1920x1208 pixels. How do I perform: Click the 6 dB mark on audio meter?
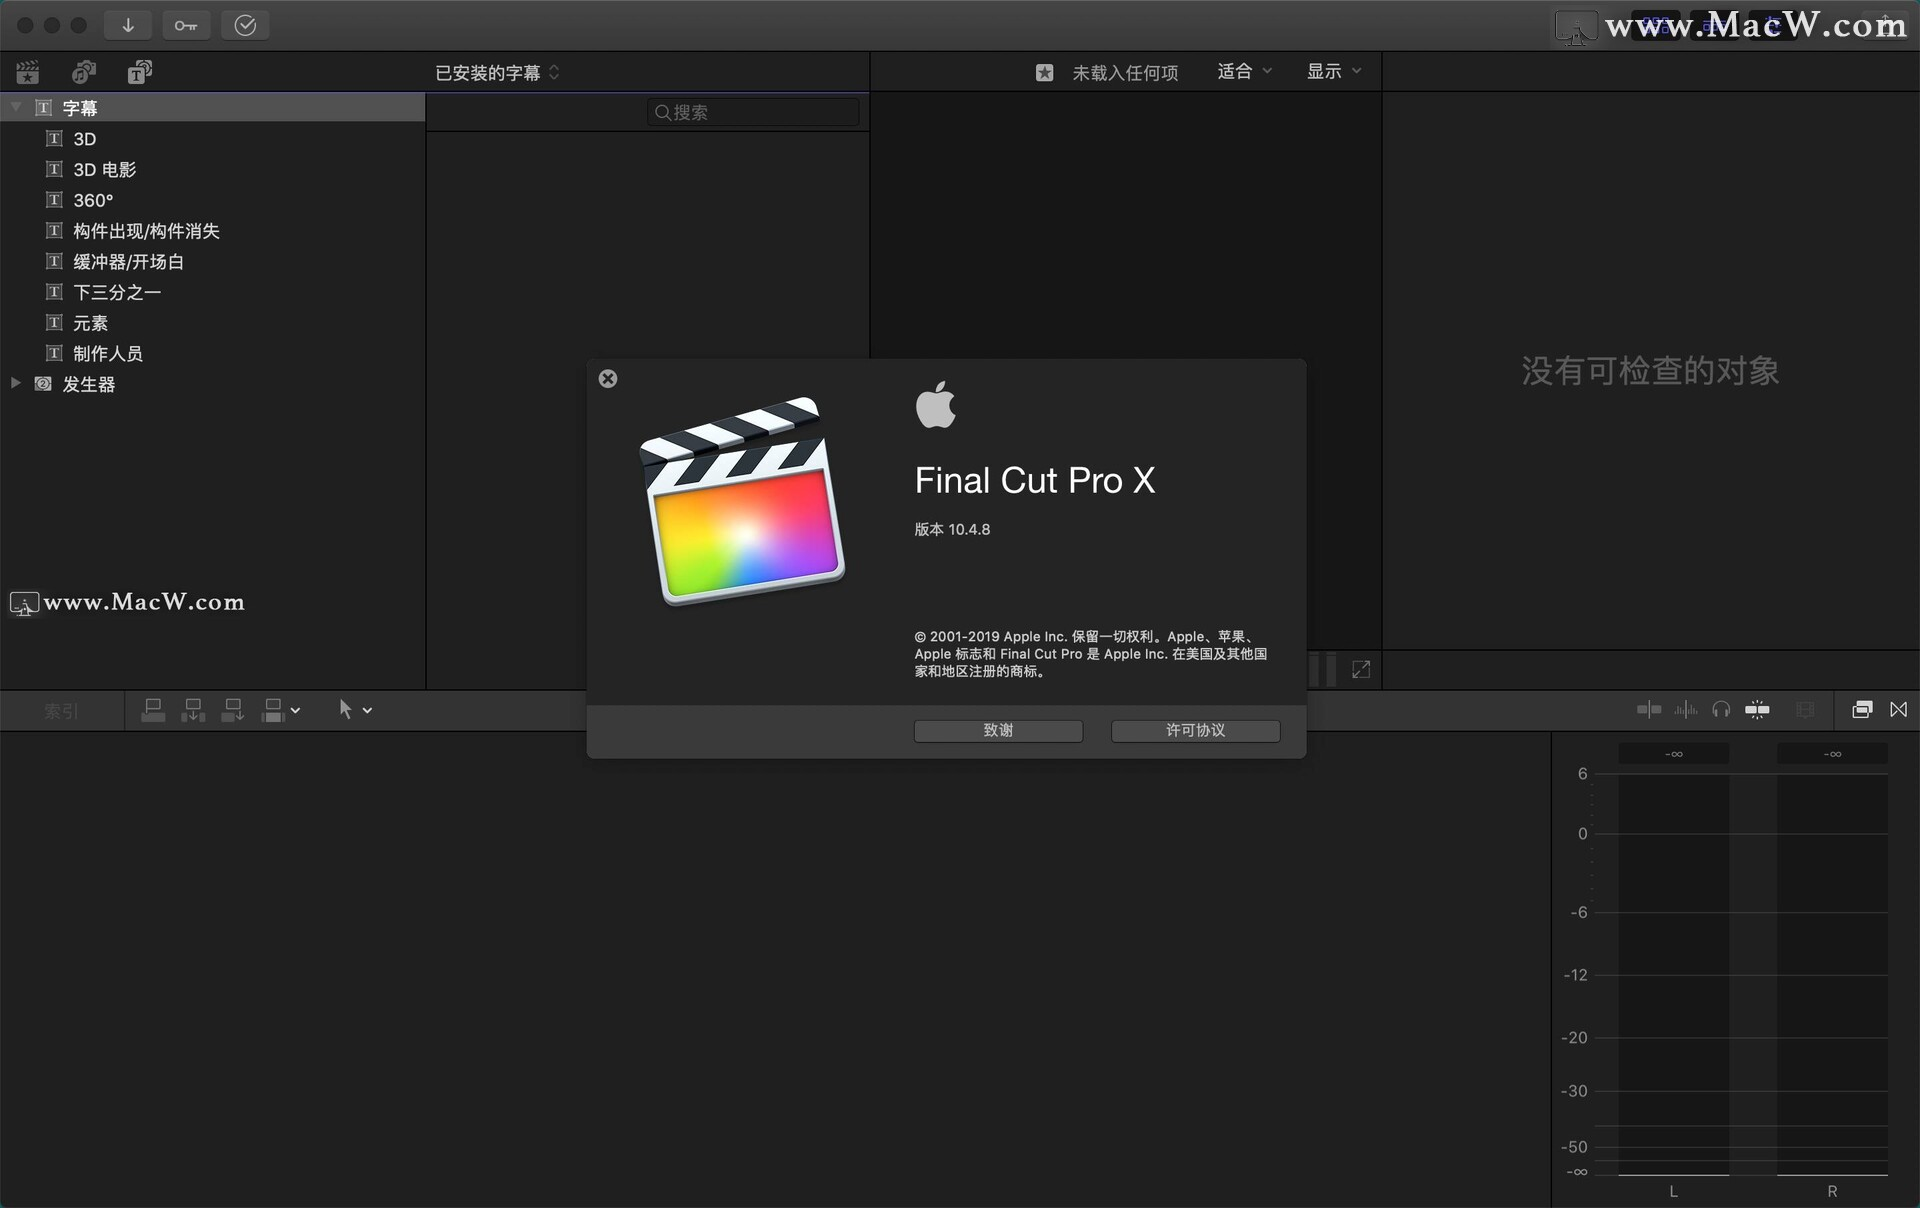pos(1582,773)
